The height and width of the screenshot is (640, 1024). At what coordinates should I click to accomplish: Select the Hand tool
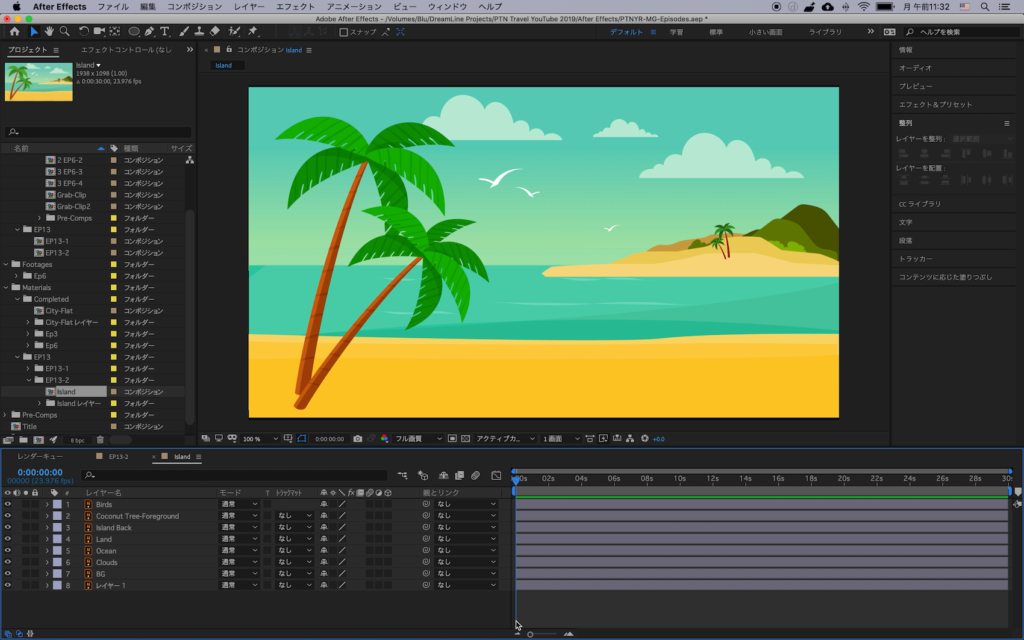point(49,32)
